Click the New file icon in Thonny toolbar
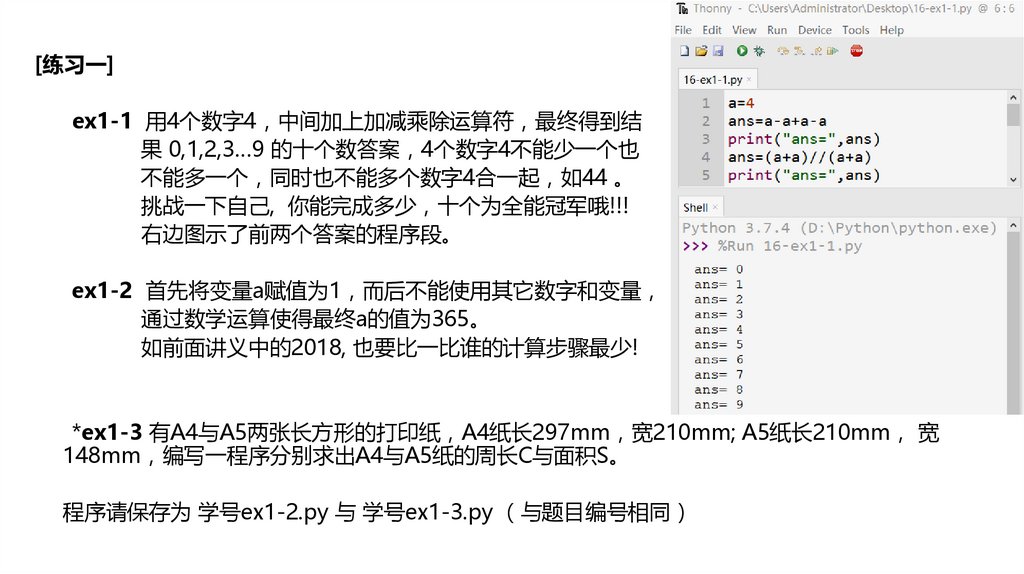The image size is (1024, 574). 684,51
